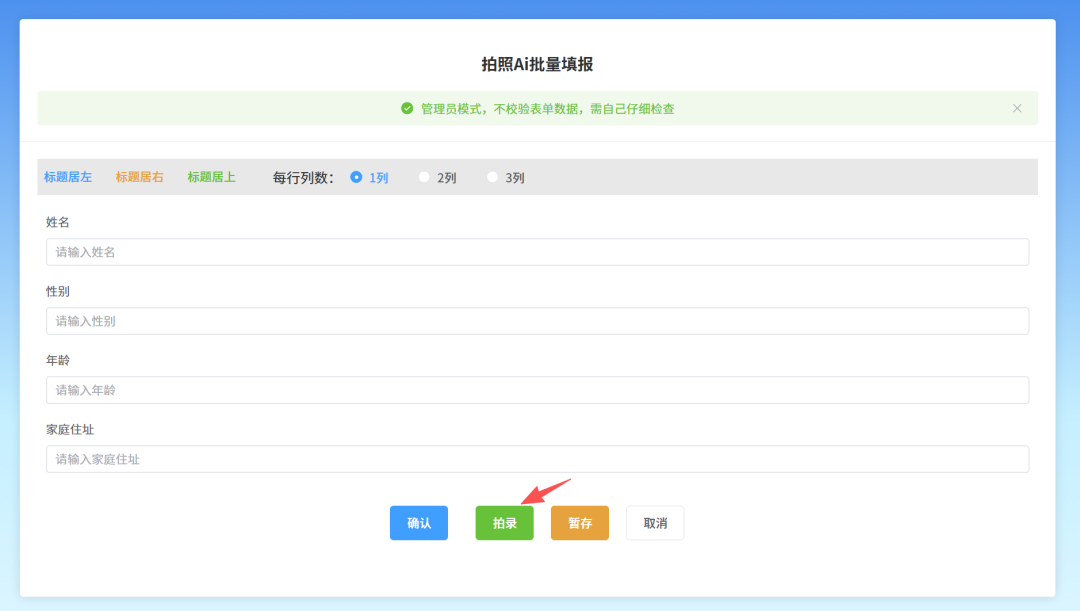The height and width of the screenshot is (611, 1080).
Task: Click the blue 确认 button
Action: tap(419, 523)
